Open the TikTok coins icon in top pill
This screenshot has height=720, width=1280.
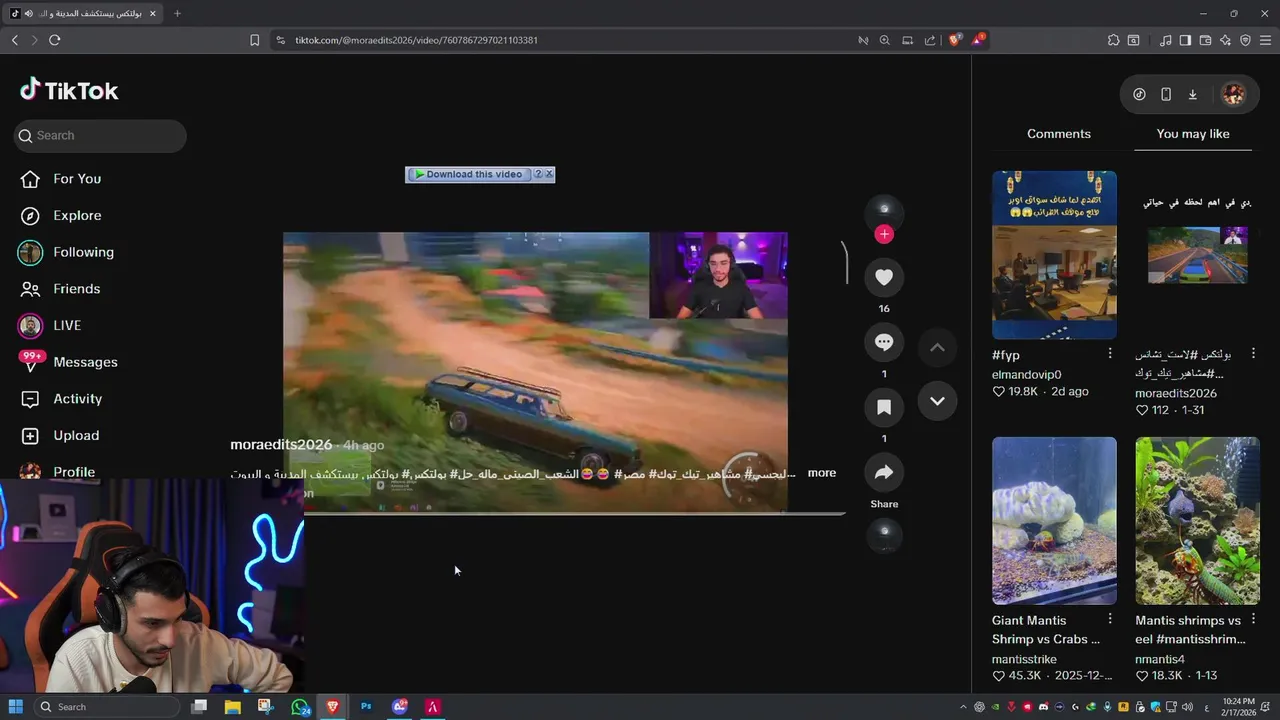(1139, 94)
